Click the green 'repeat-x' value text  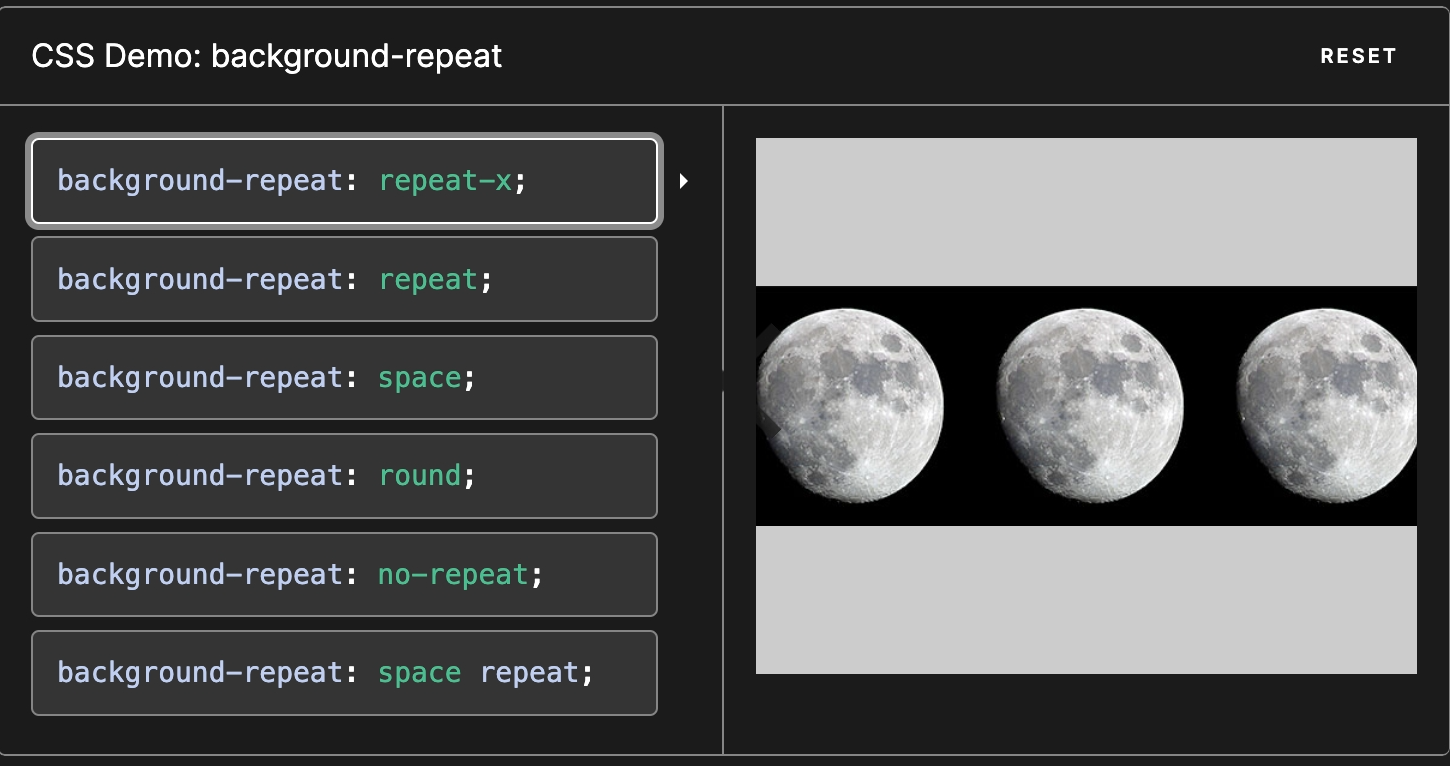[445, 181]
